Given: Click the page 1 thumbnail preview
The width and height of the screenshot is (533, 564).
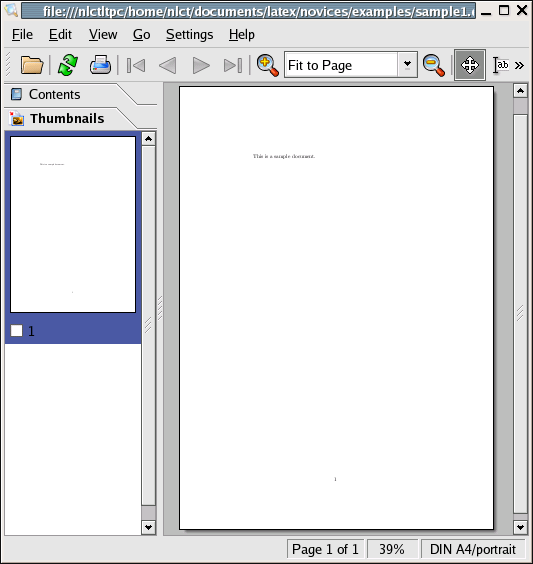Looking at the screenshot, I should [x=73, y=224].
